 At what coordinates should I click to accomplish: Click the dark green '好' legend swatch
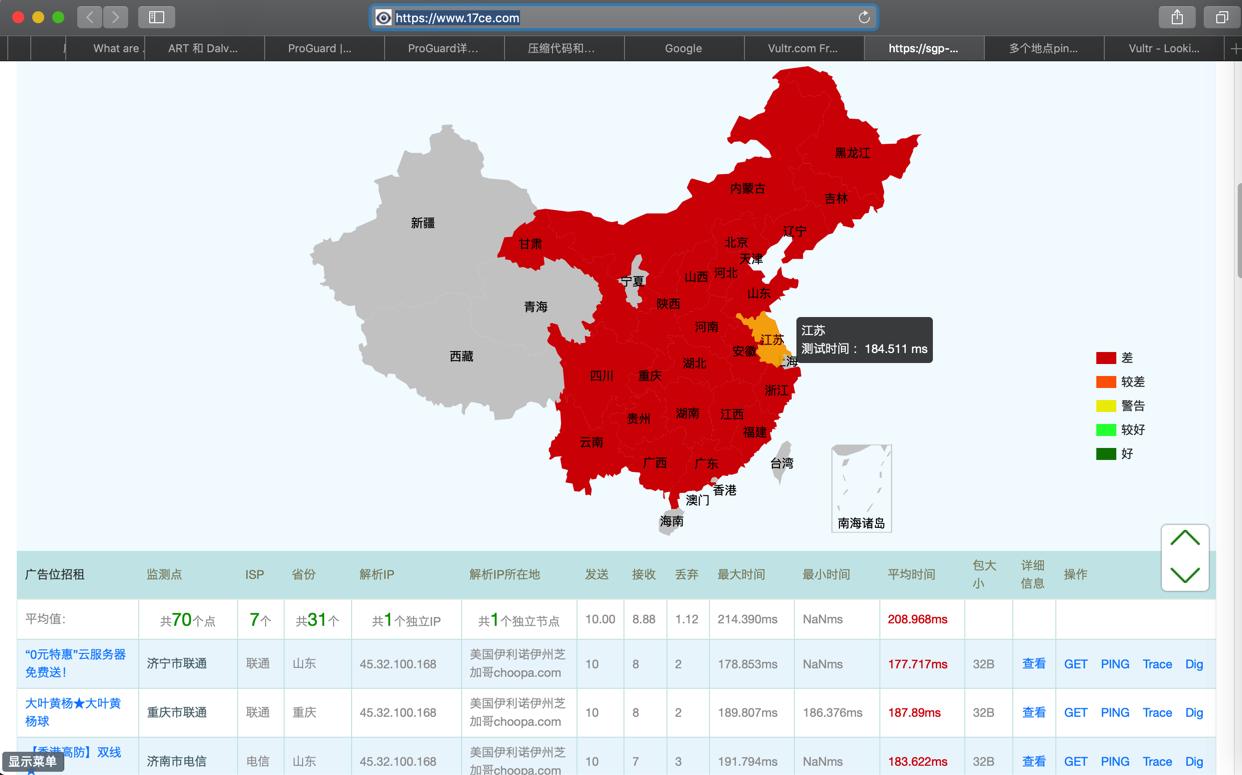(1105, 454)
